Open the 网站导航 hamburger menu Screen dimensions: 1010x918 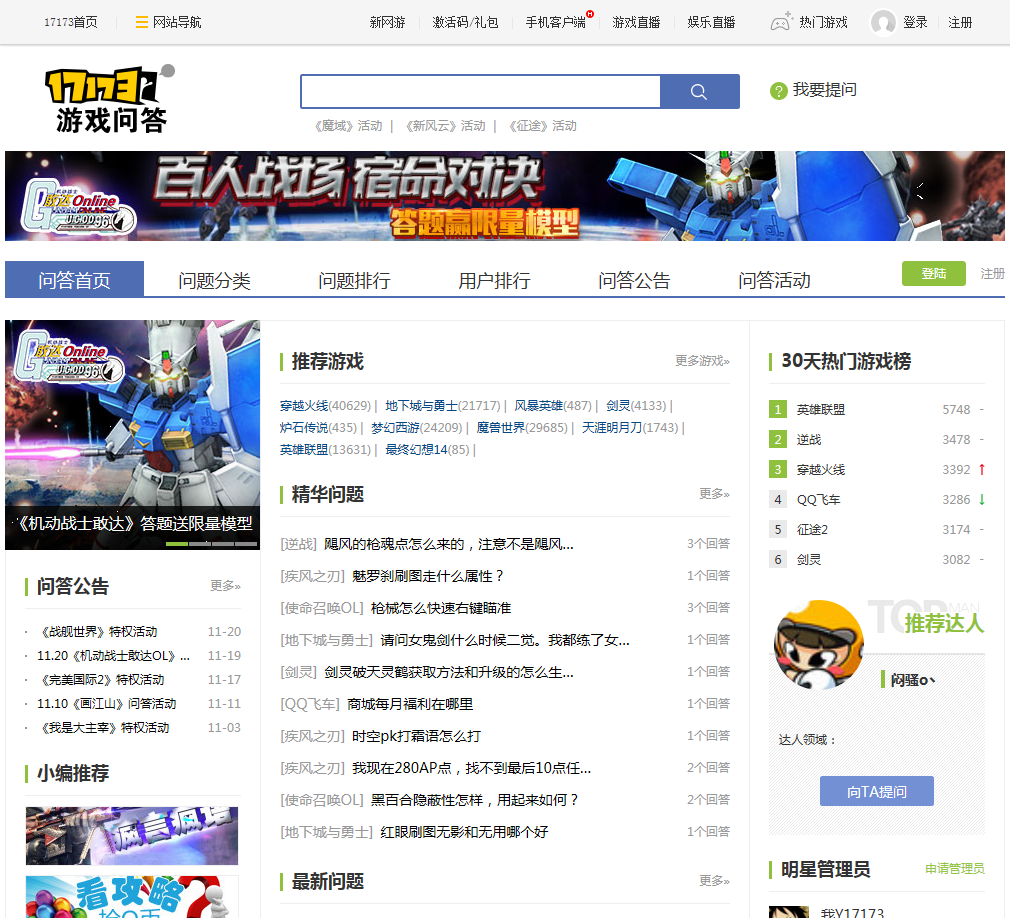168,23
